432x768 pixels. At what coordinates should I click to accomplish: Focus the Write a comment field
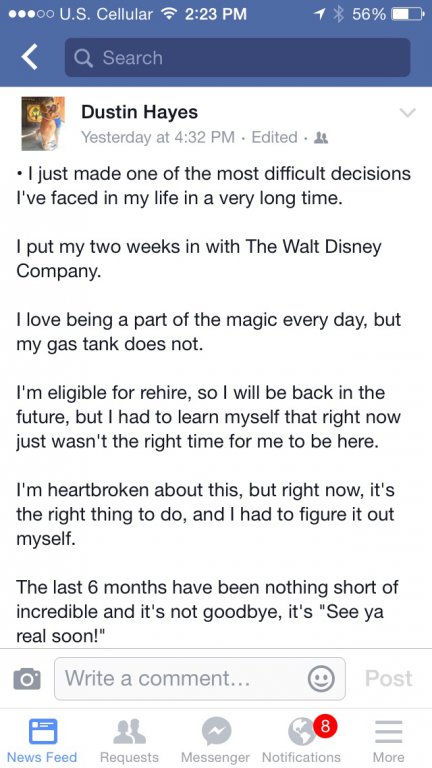tap(200, 678)
